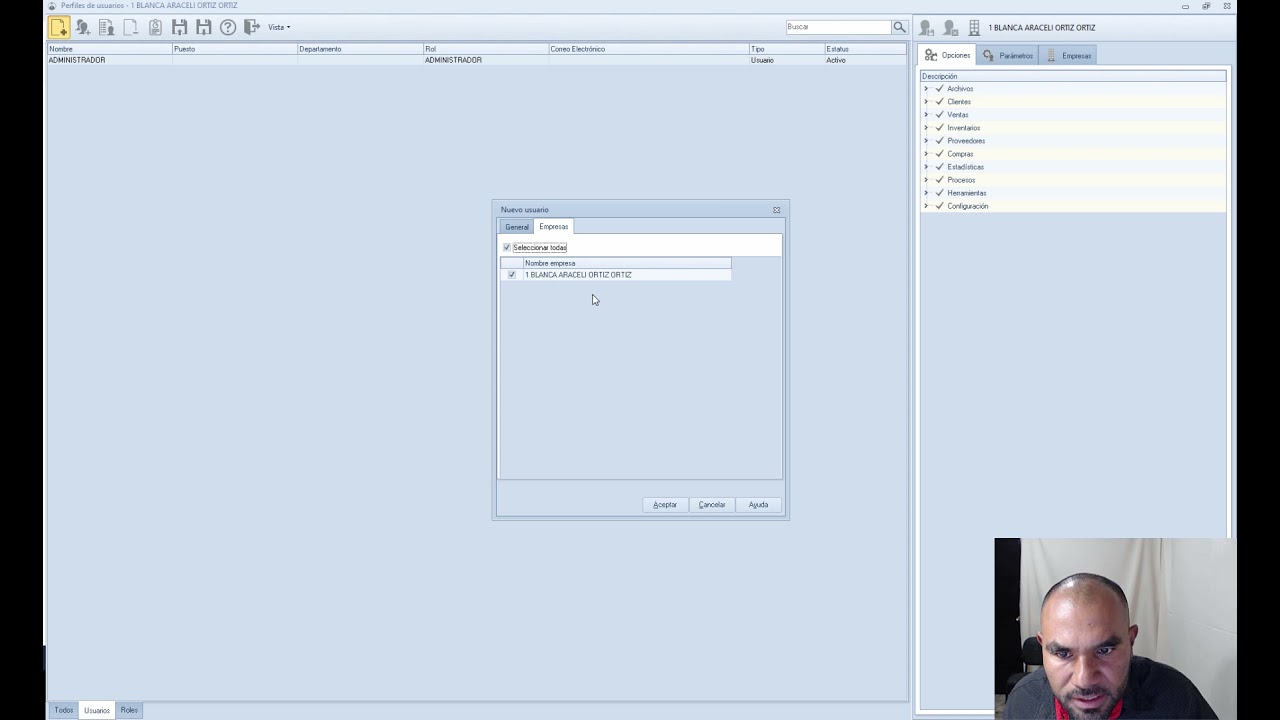The image size is (1280, 720).
Task: Toggle the Inventarios permission checkmark
Action: [x=939, y=128]
